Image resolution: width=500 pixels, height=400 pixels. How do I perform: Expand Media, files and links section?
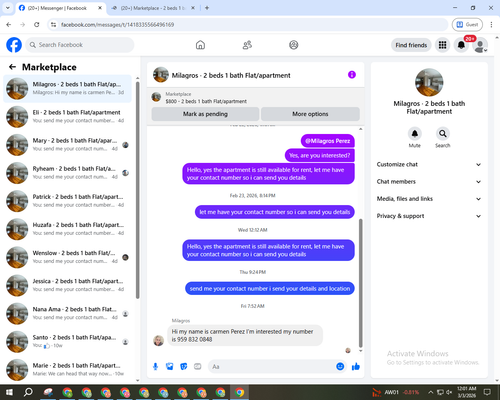[429, 199]
